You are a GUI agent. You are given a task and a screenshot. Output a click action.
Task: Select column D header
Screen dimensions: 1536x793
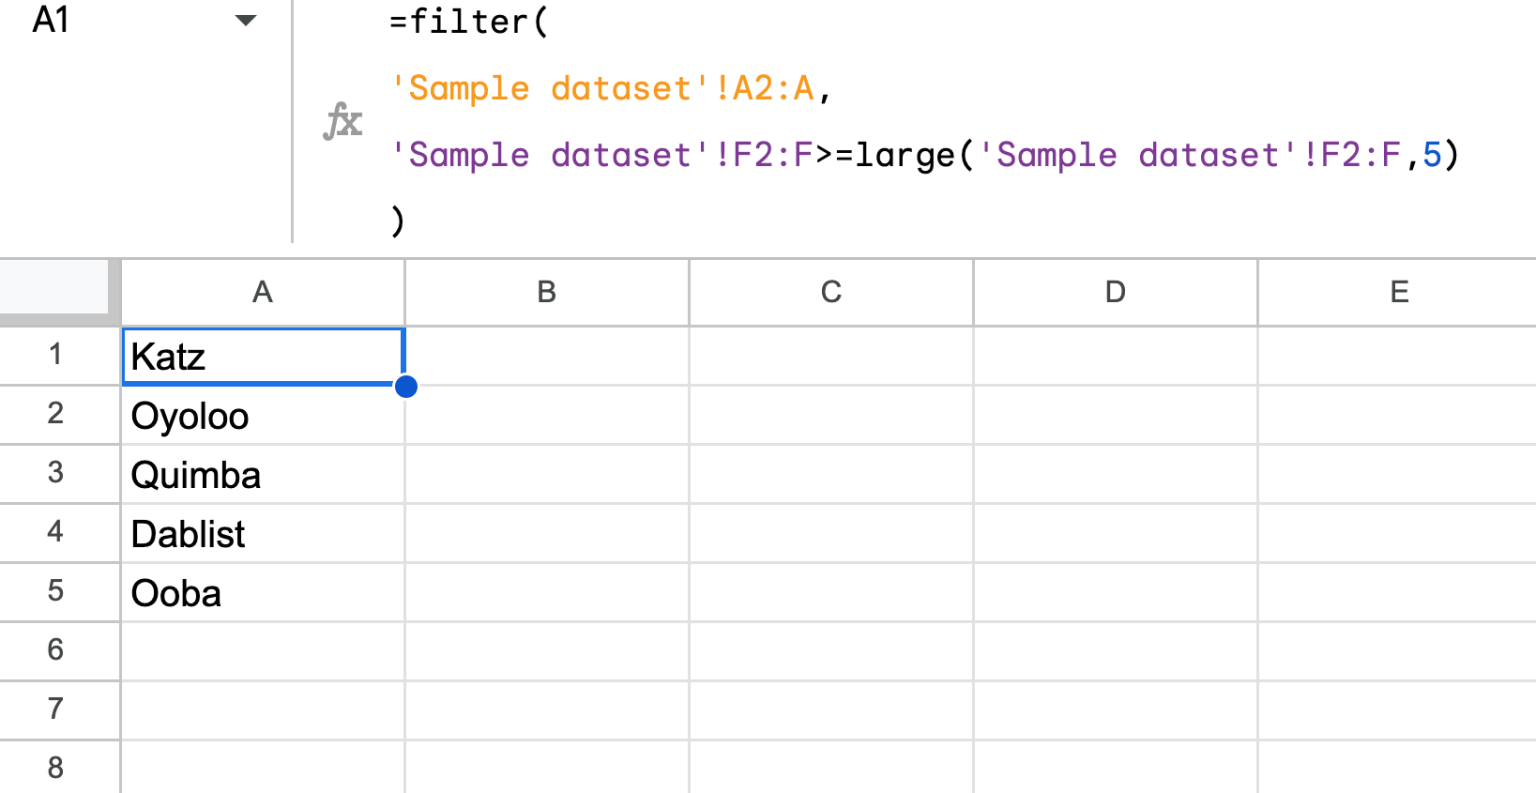click(1114, 292)
